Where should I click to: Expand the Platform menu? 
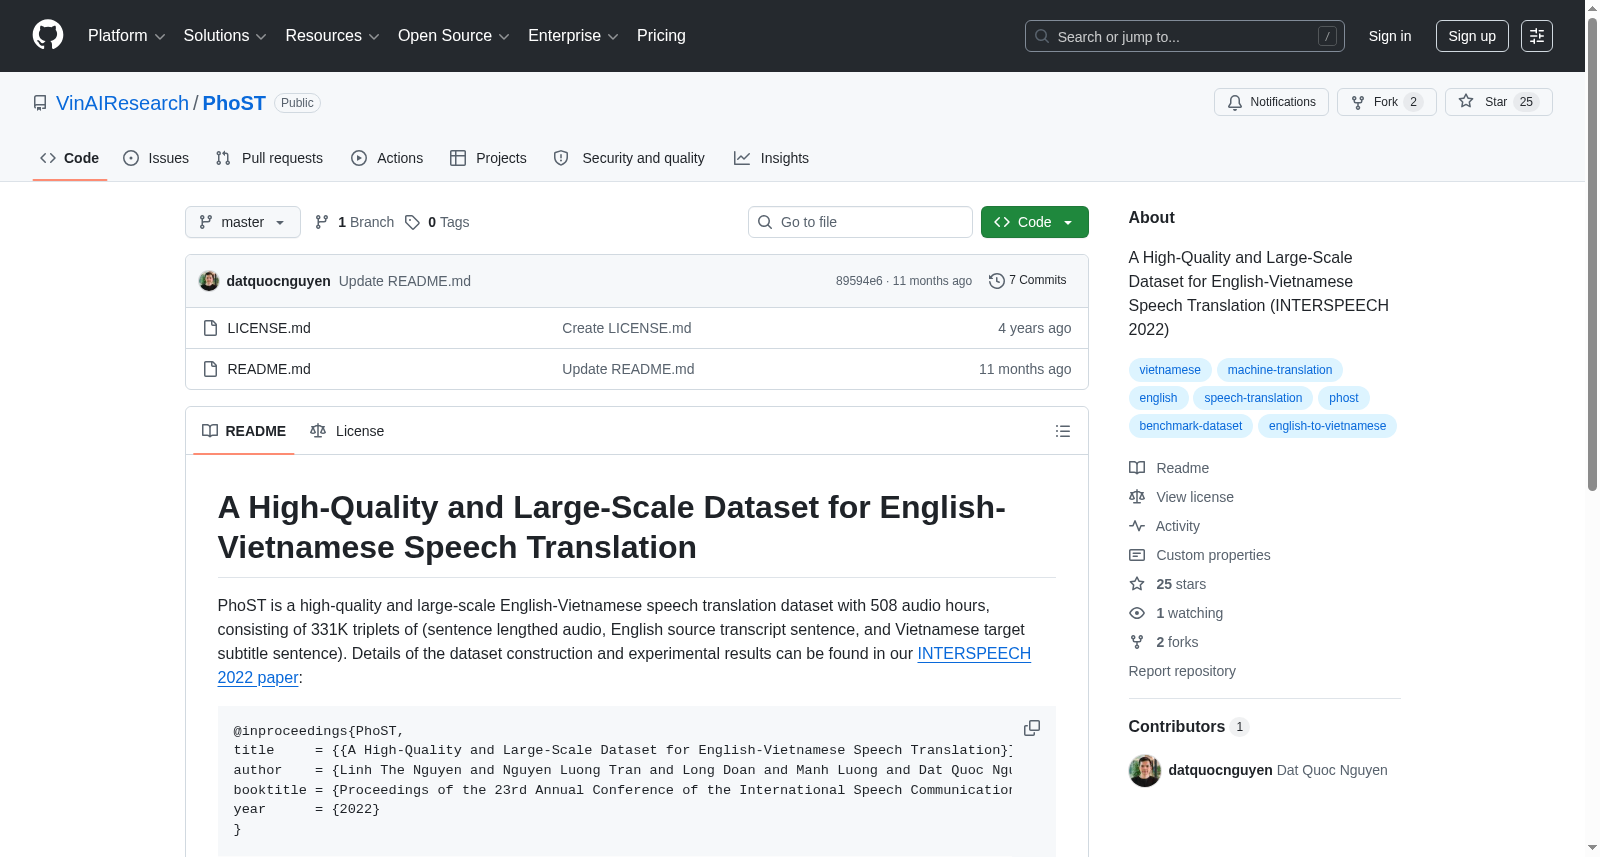pos(126,36)
